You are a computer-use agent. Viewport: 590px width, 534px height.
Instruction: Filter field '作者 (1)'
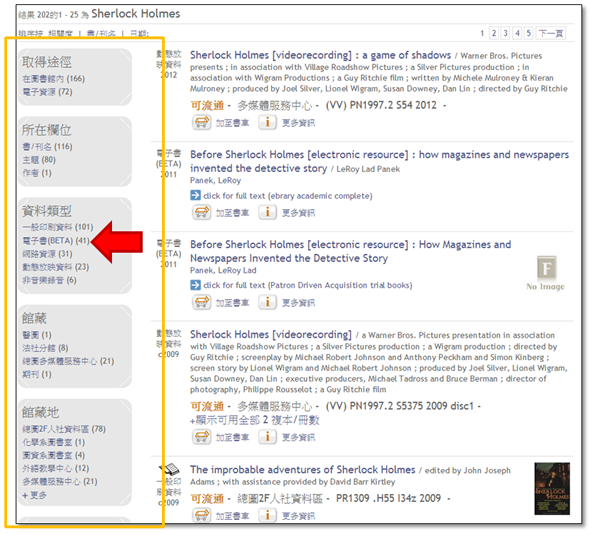37,173
